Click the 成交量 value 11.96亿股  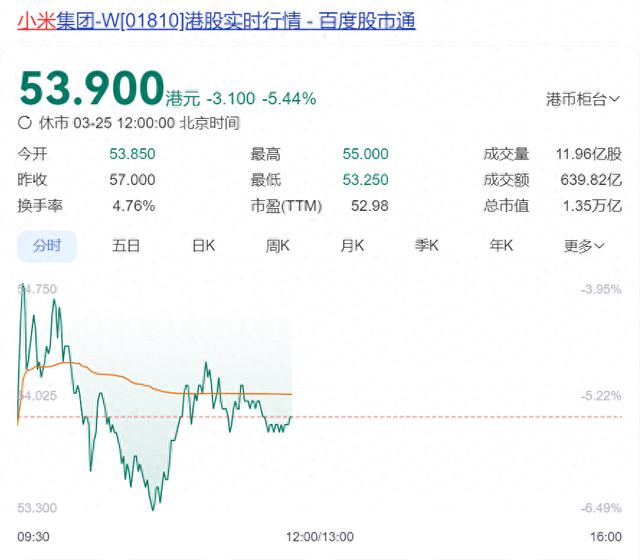589,154
